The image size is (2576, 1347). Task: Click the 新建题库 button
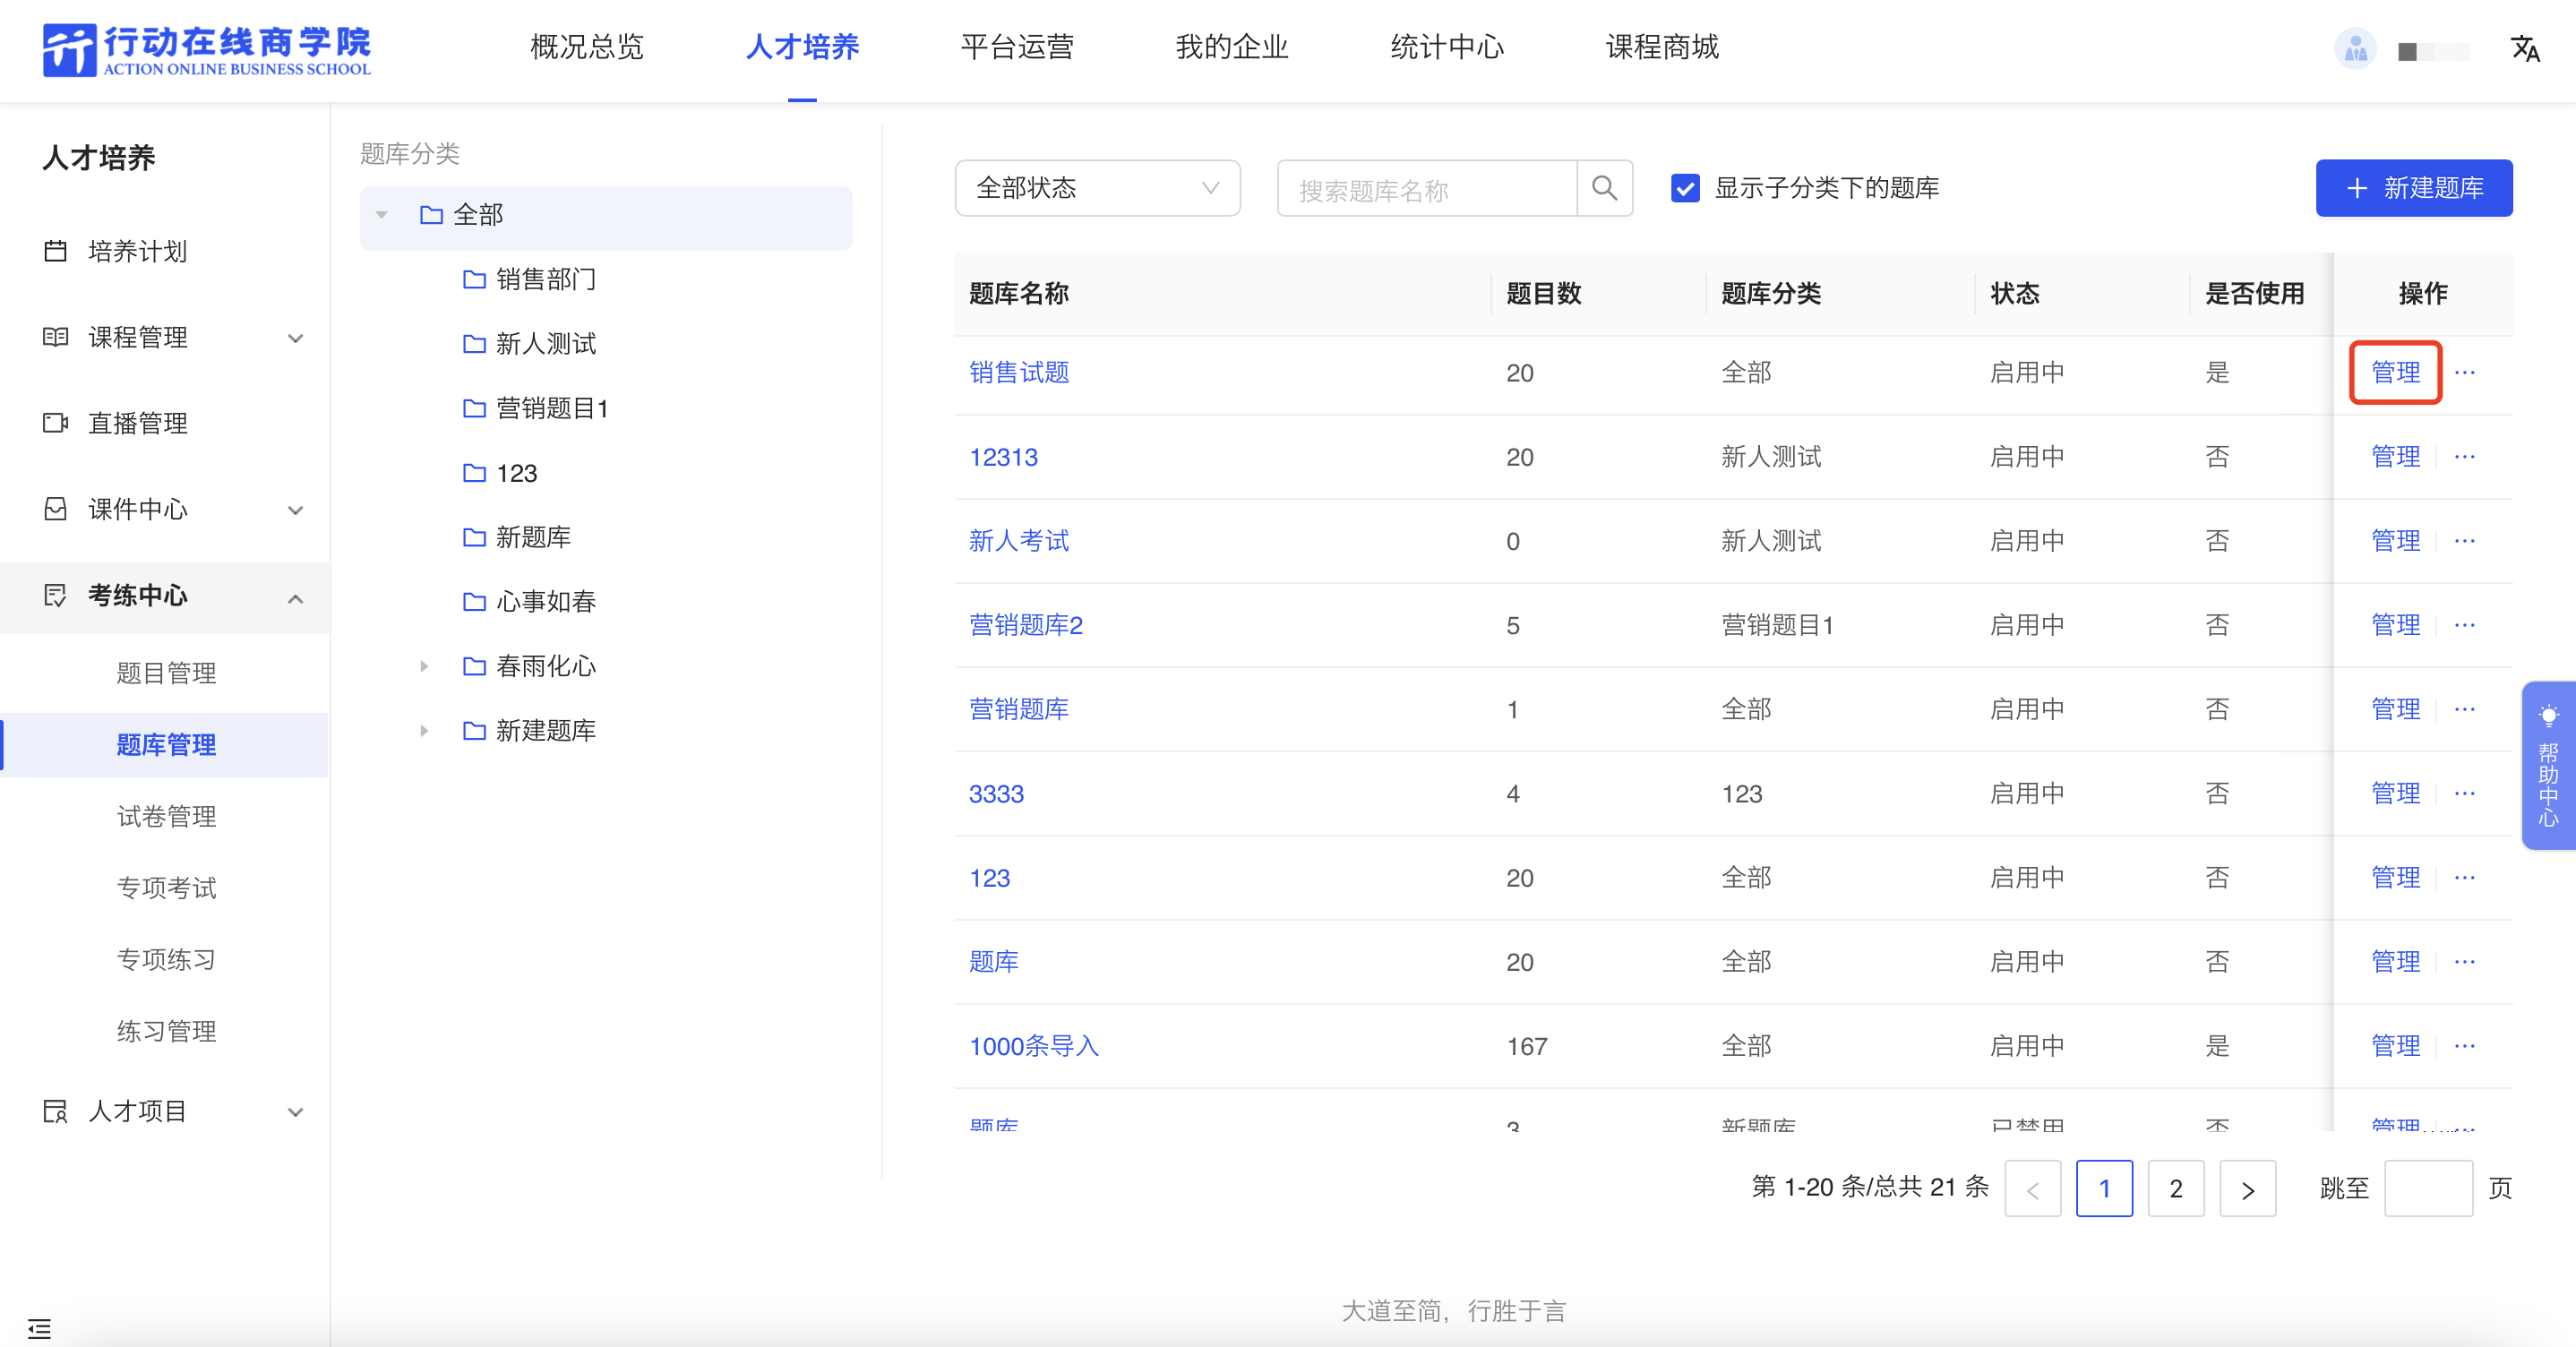2414,188
